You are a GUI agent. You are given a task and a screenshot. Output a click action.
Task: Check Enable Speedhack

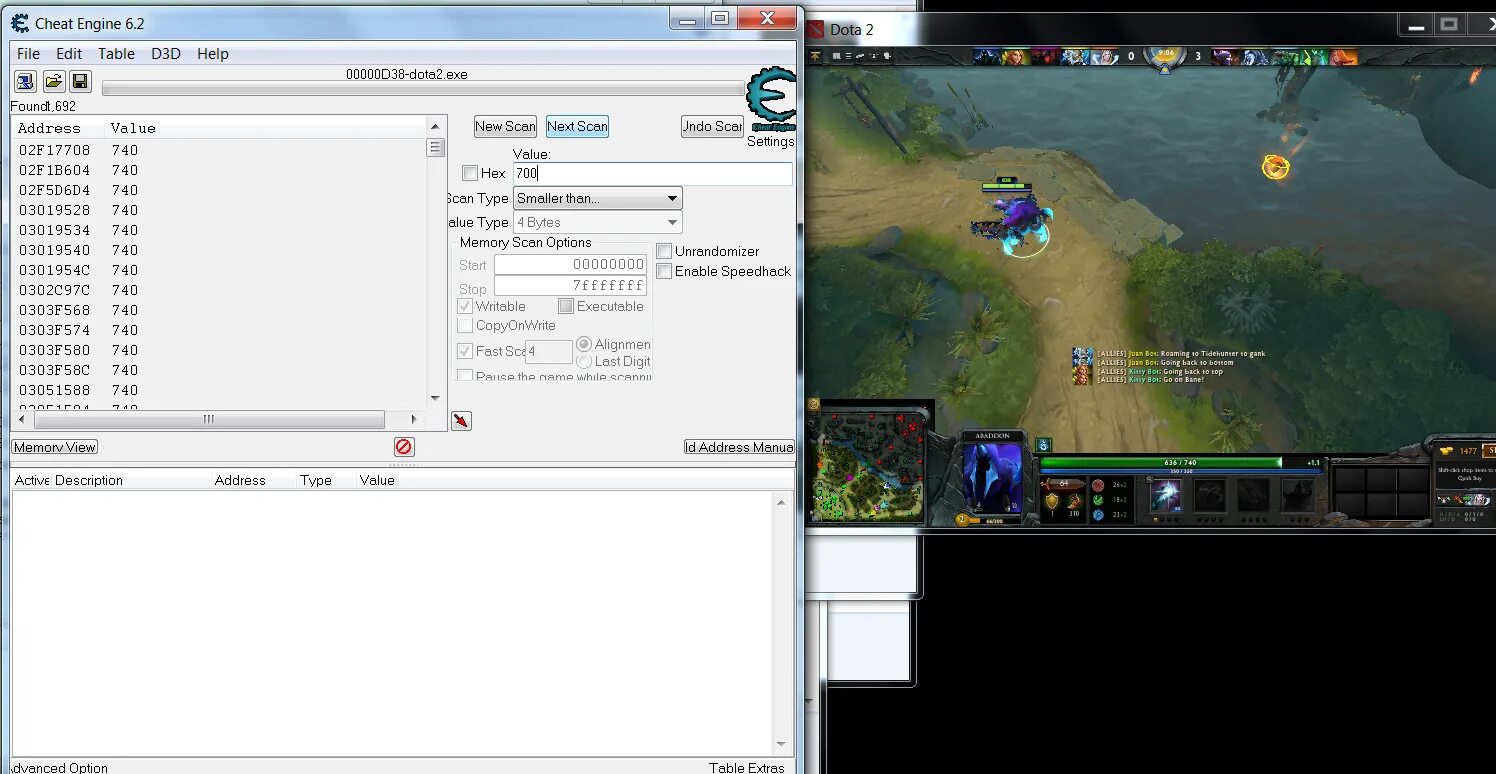664,271
